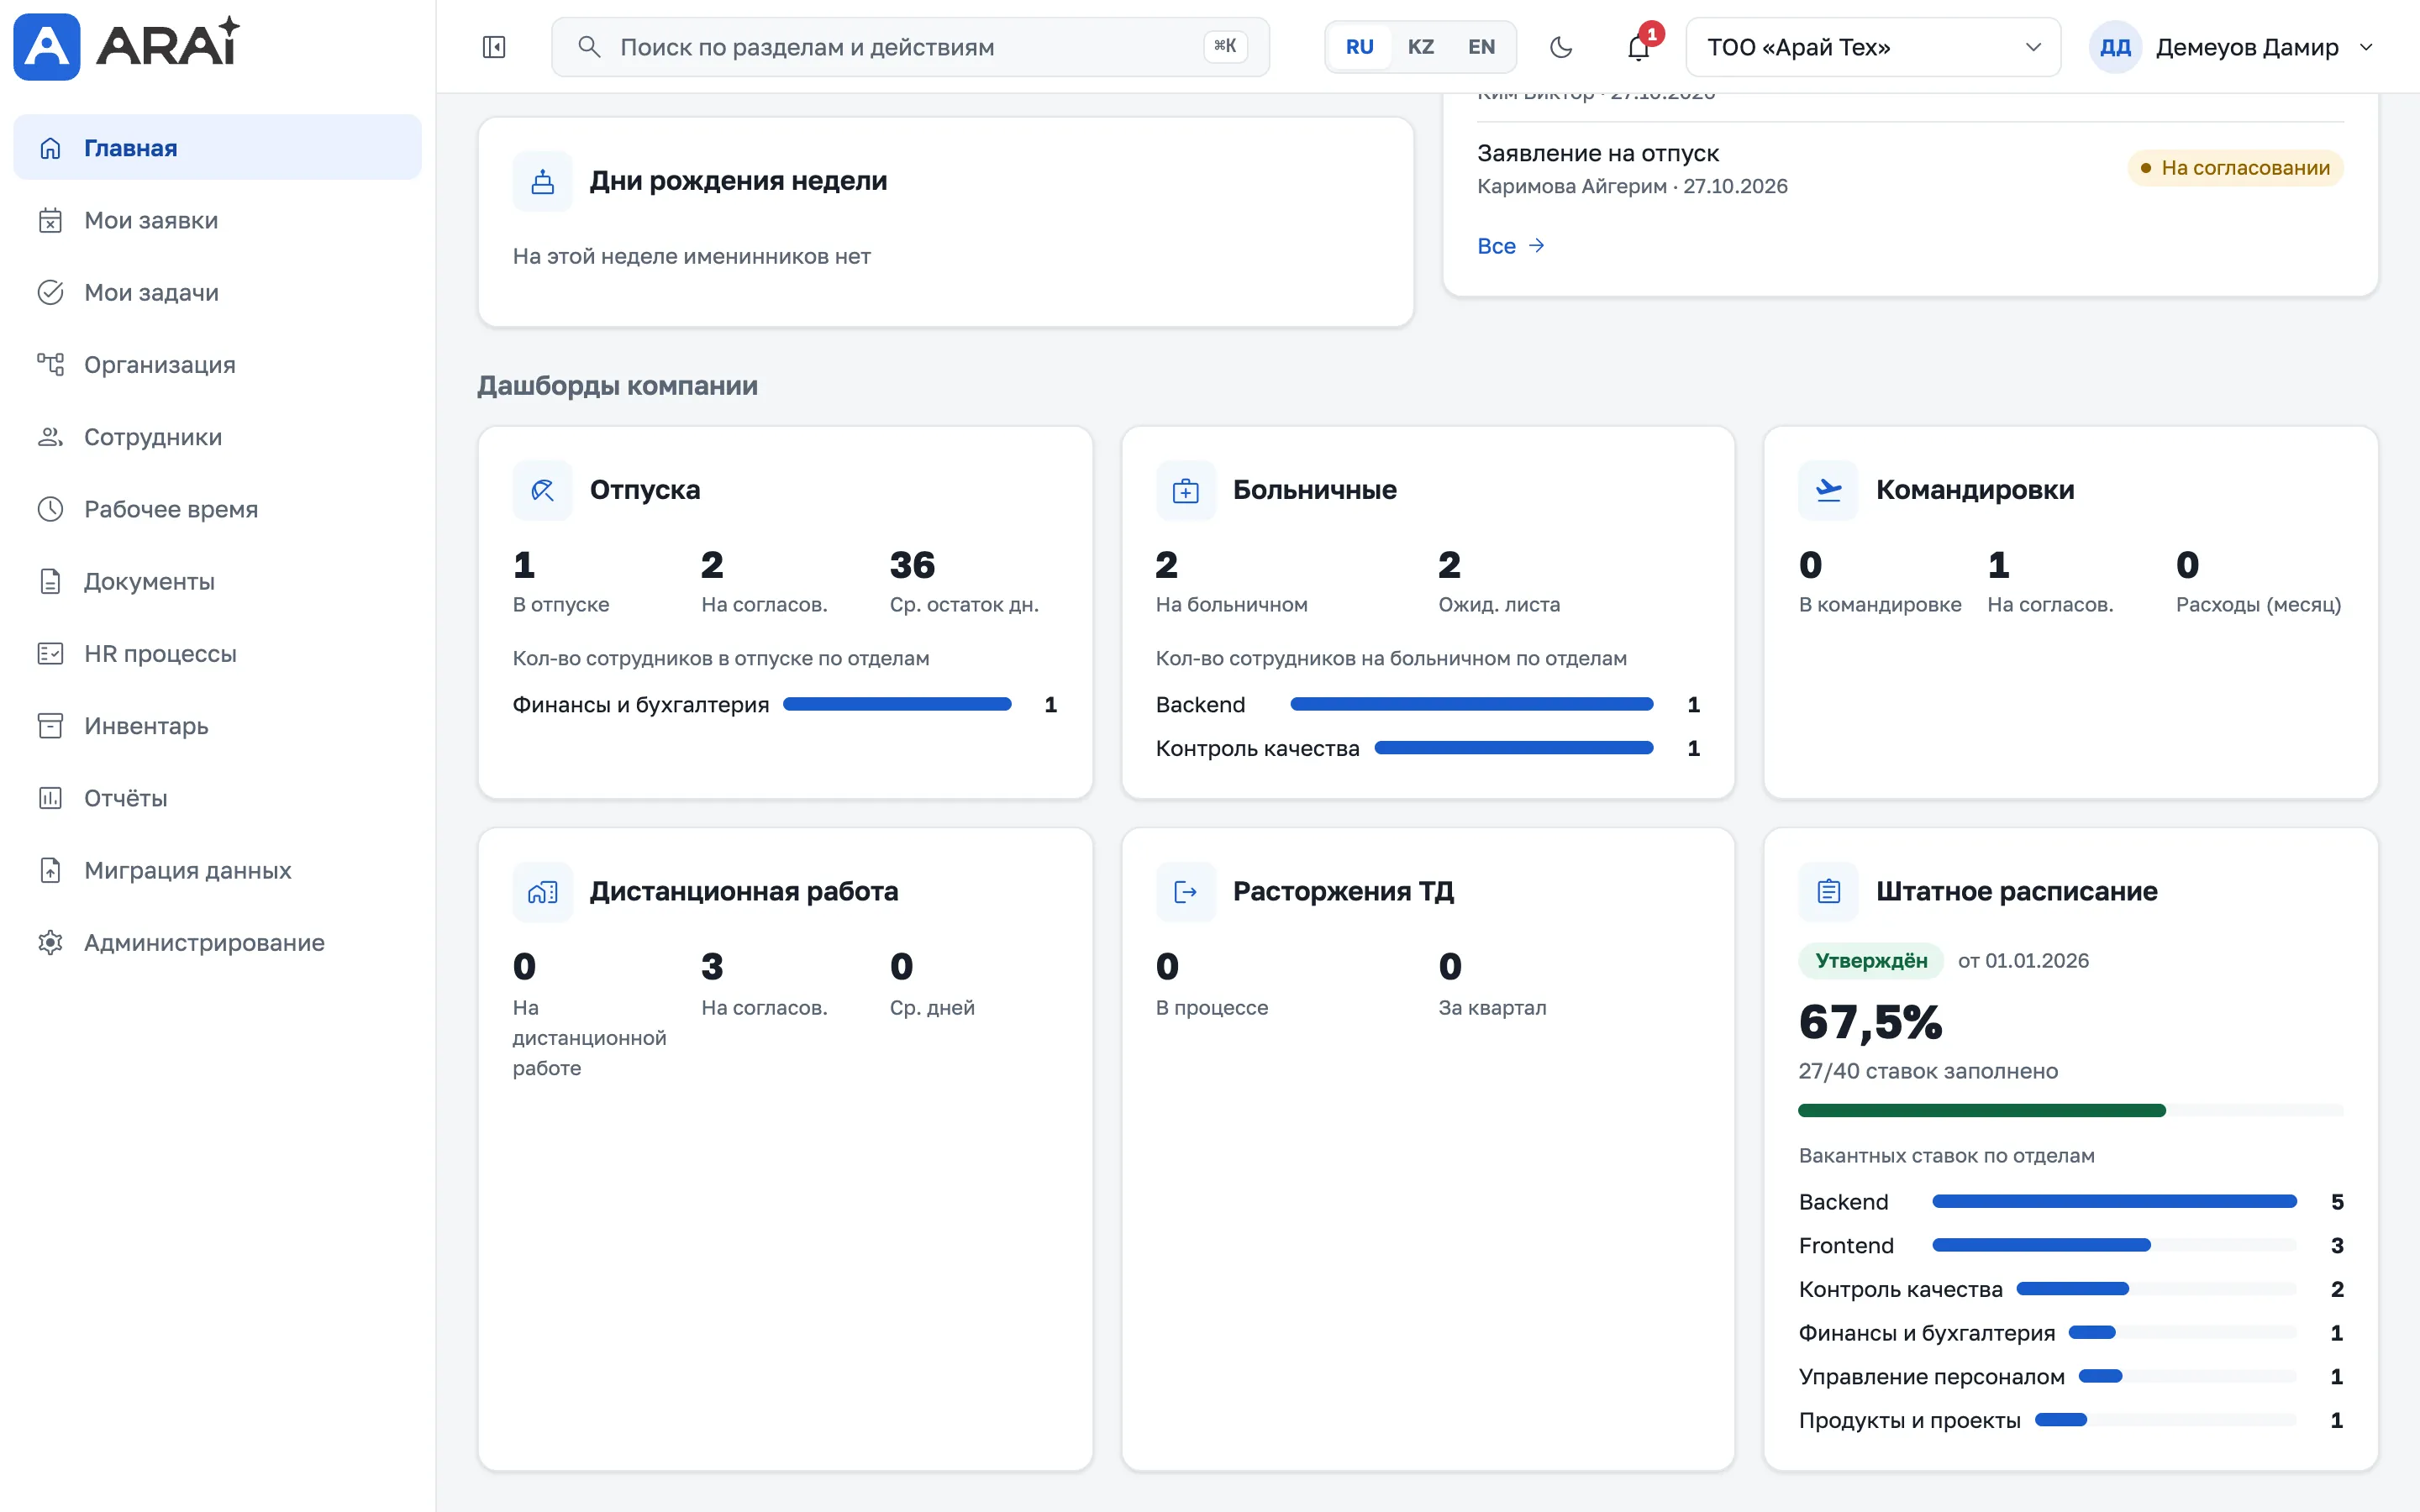The height and width of the screenshot is (1512, 2420).
Task: Click the vacation umbrella icon in Отпуска
Action: (x=543, y=490)
